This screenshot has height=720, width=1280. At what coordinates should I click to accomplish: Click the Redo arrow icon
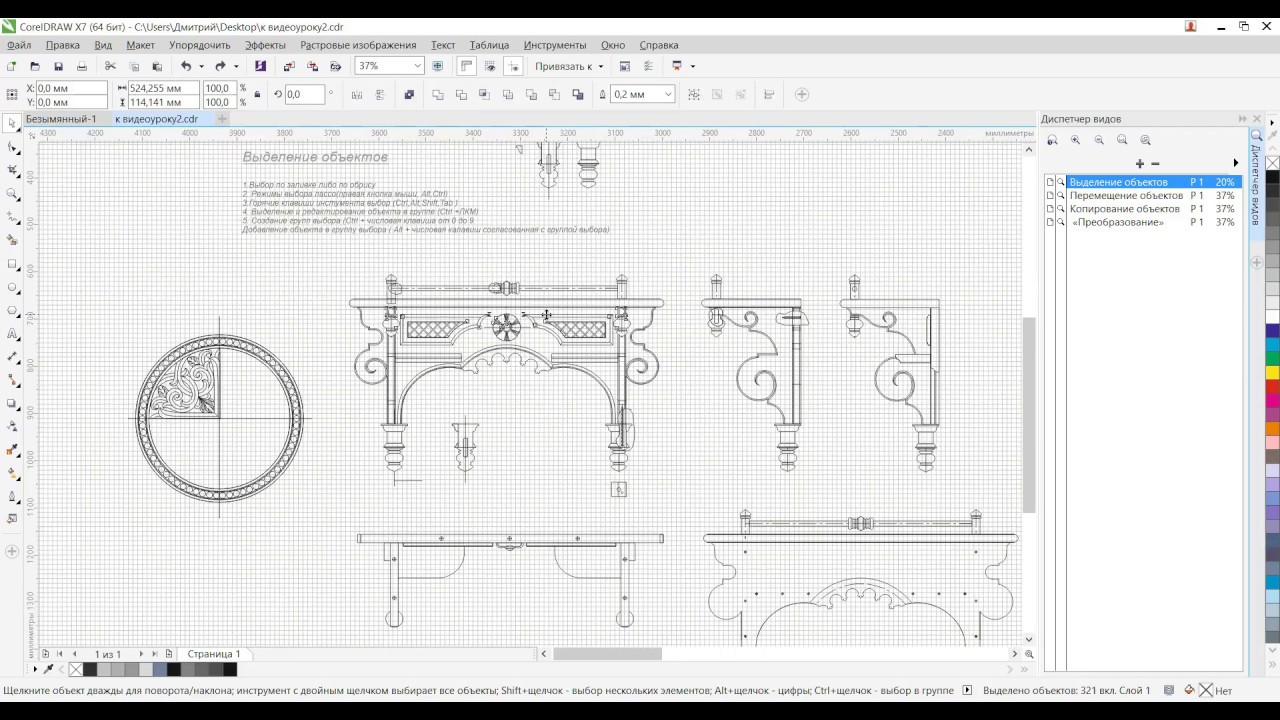point(220,66)
